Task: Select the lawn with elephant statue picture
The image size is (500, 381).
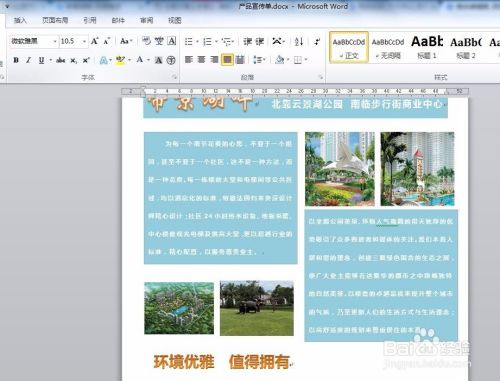Action: coord(257,308)
